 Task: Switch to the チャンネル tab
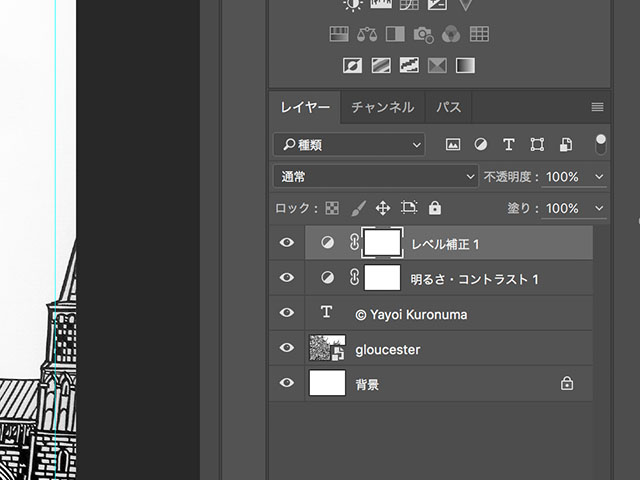(x=383, y=107)
